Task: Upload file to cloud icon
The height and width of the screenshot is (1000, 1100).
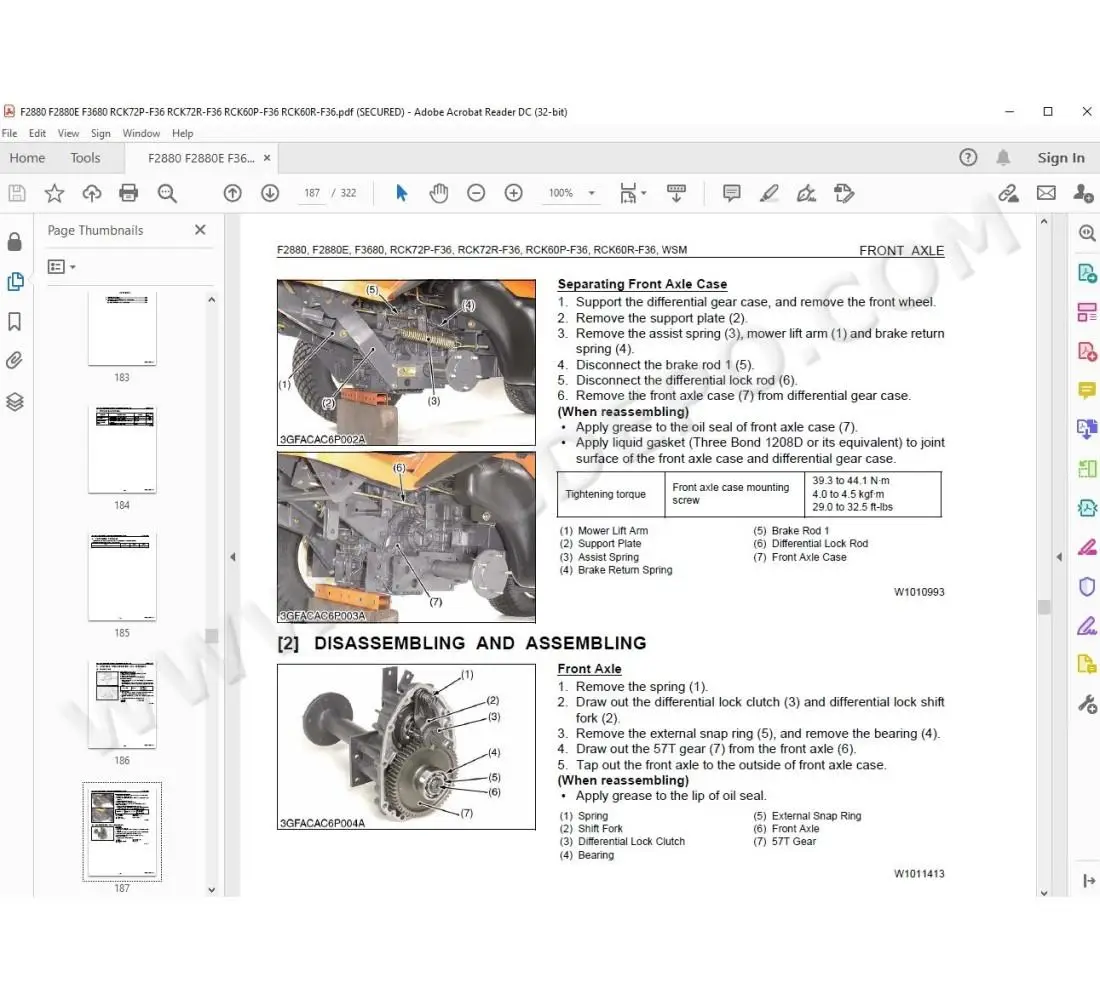Action: coord(92,193)
